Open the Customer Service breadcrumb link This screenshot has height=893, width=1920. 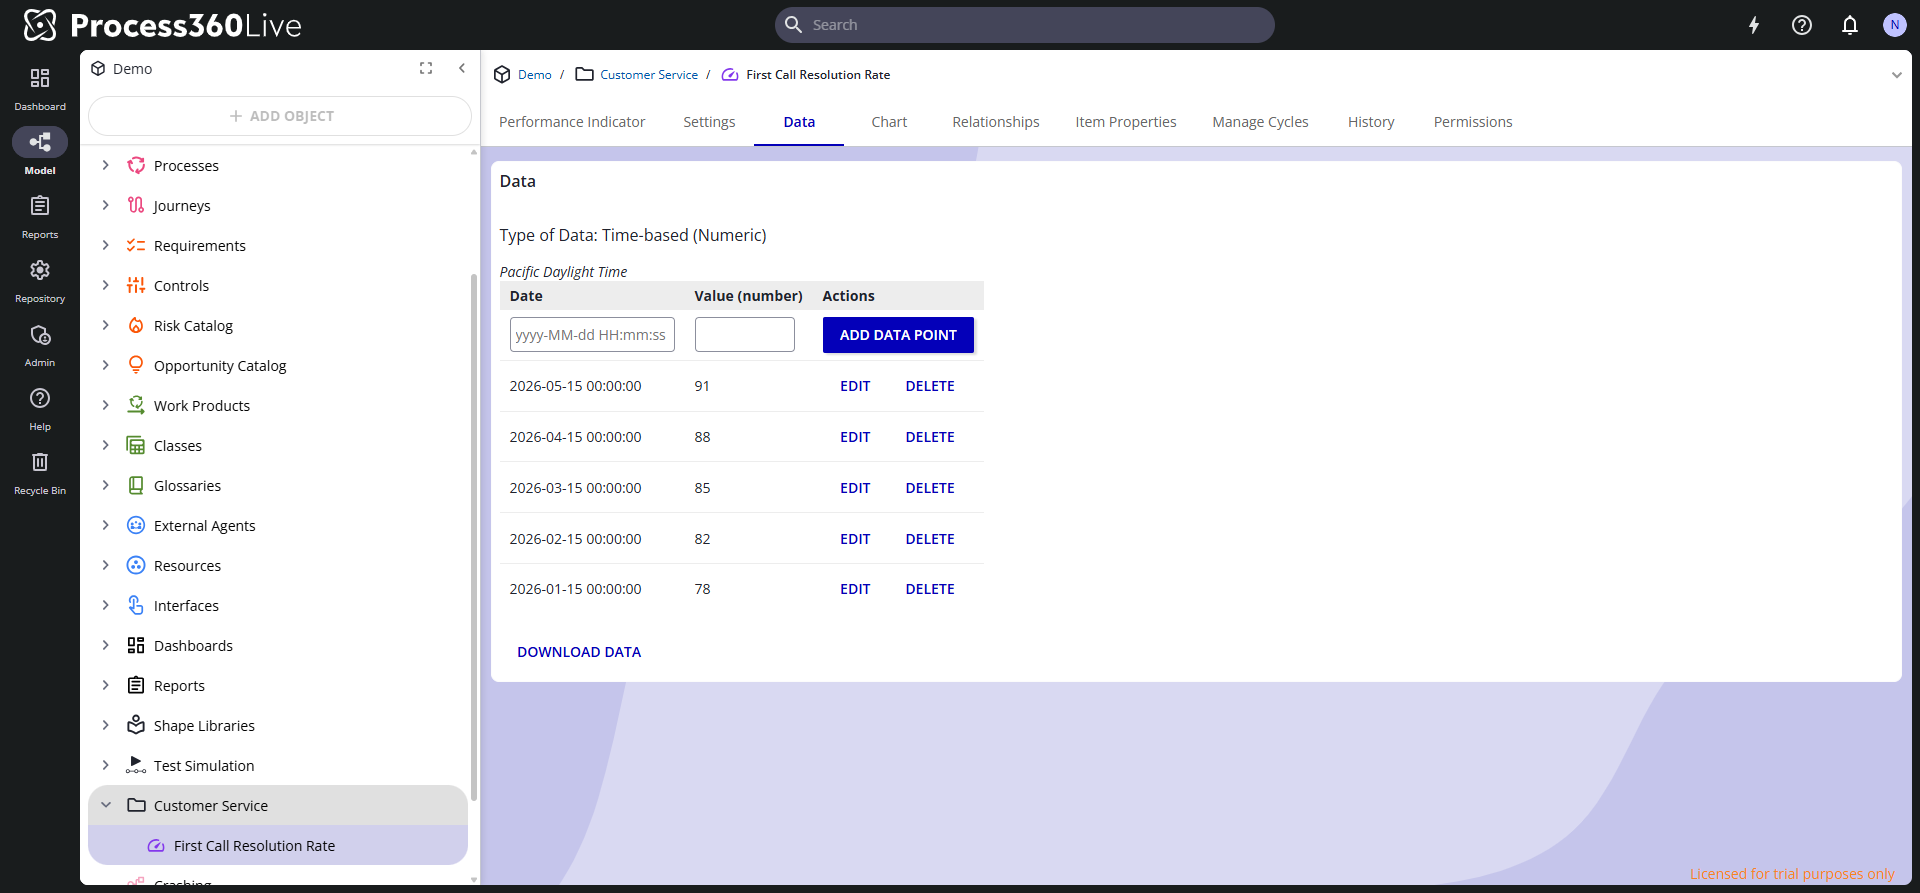pyautogui.click(x=649, y=75)
